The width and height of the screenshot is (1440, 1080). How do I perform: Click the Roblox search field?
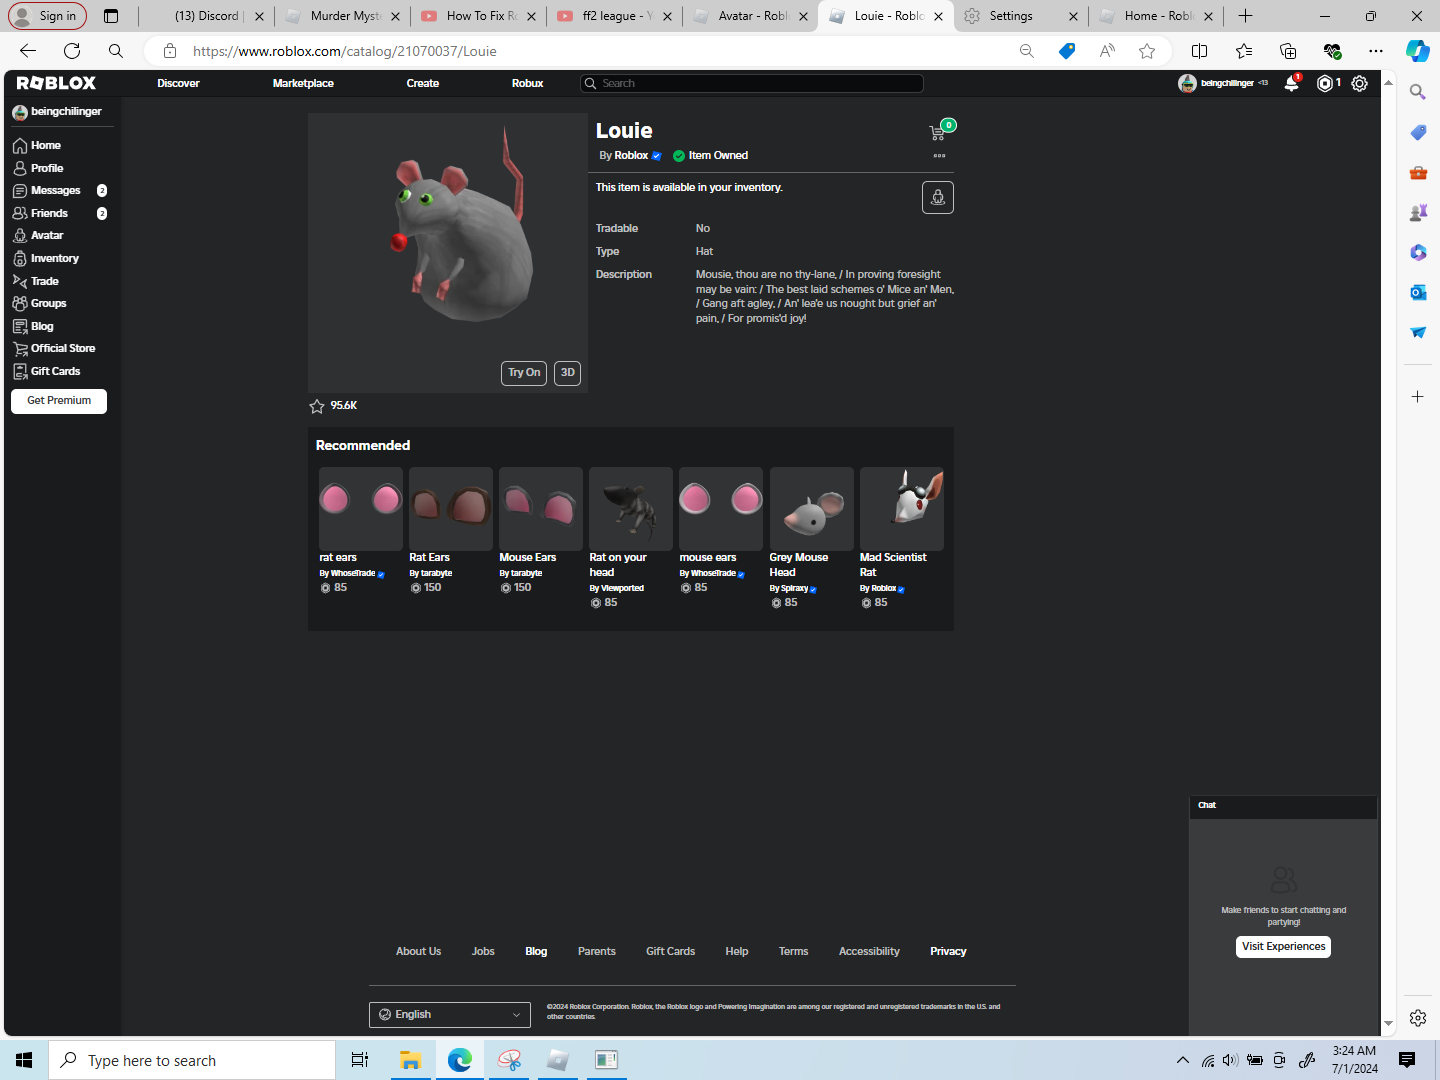pyautogui.click(x=752, y=84)
